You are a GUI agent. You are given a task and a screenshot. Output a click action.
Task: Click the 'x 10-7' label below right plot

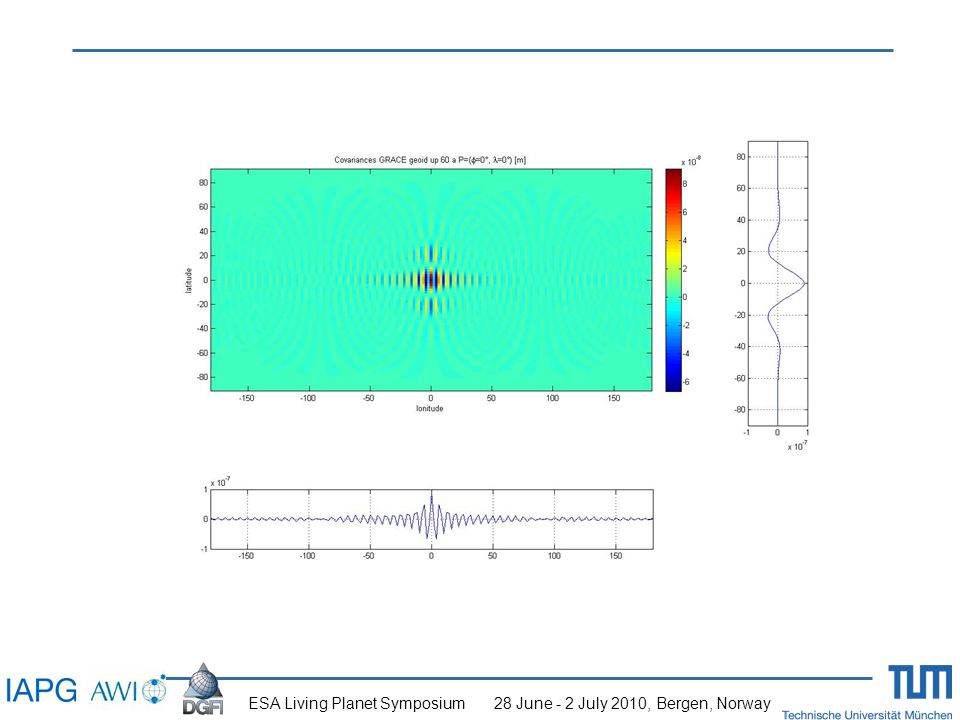797,446
